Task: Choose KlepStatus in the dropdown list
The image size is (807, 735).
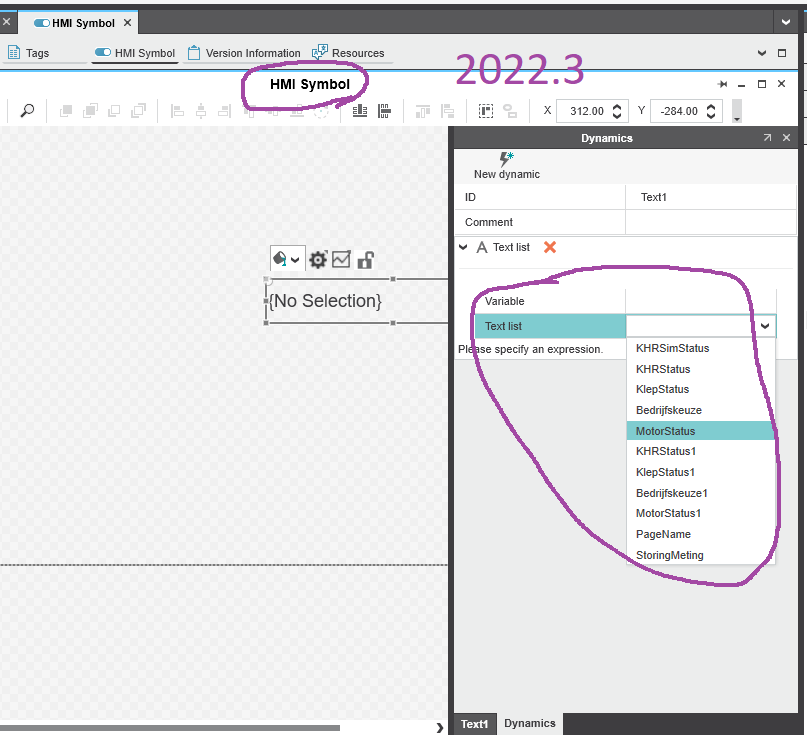Action: 662,389
